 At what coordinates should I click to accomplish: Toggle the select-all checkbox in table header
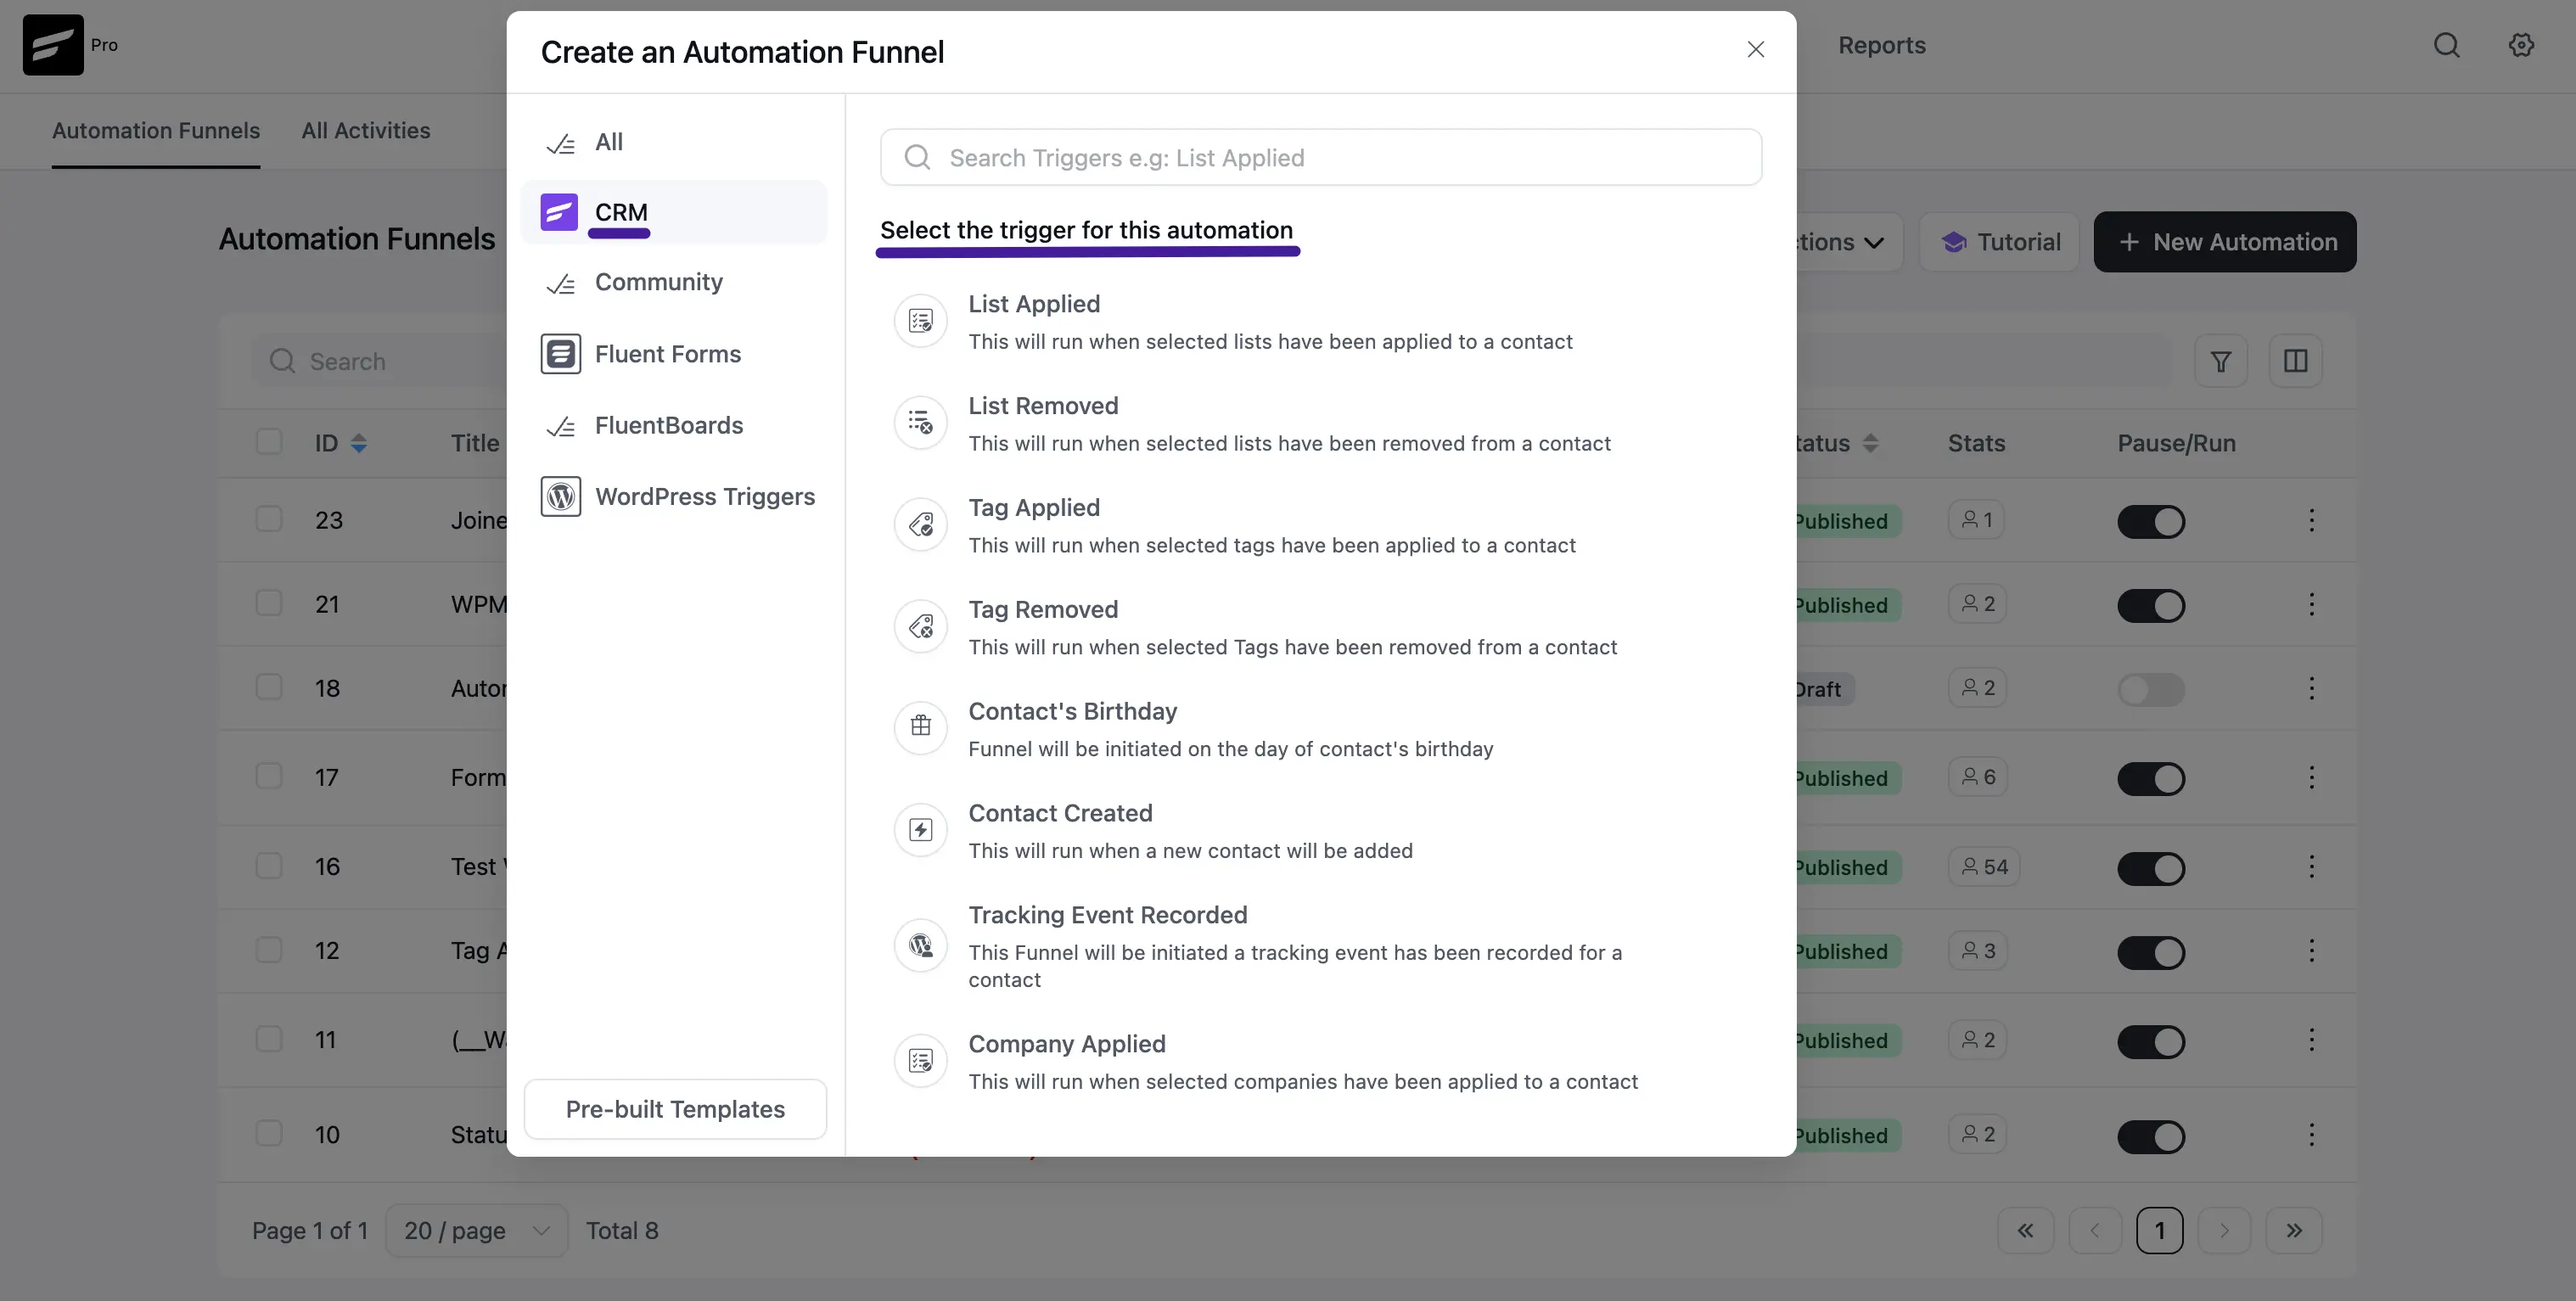tap(269, 442)
